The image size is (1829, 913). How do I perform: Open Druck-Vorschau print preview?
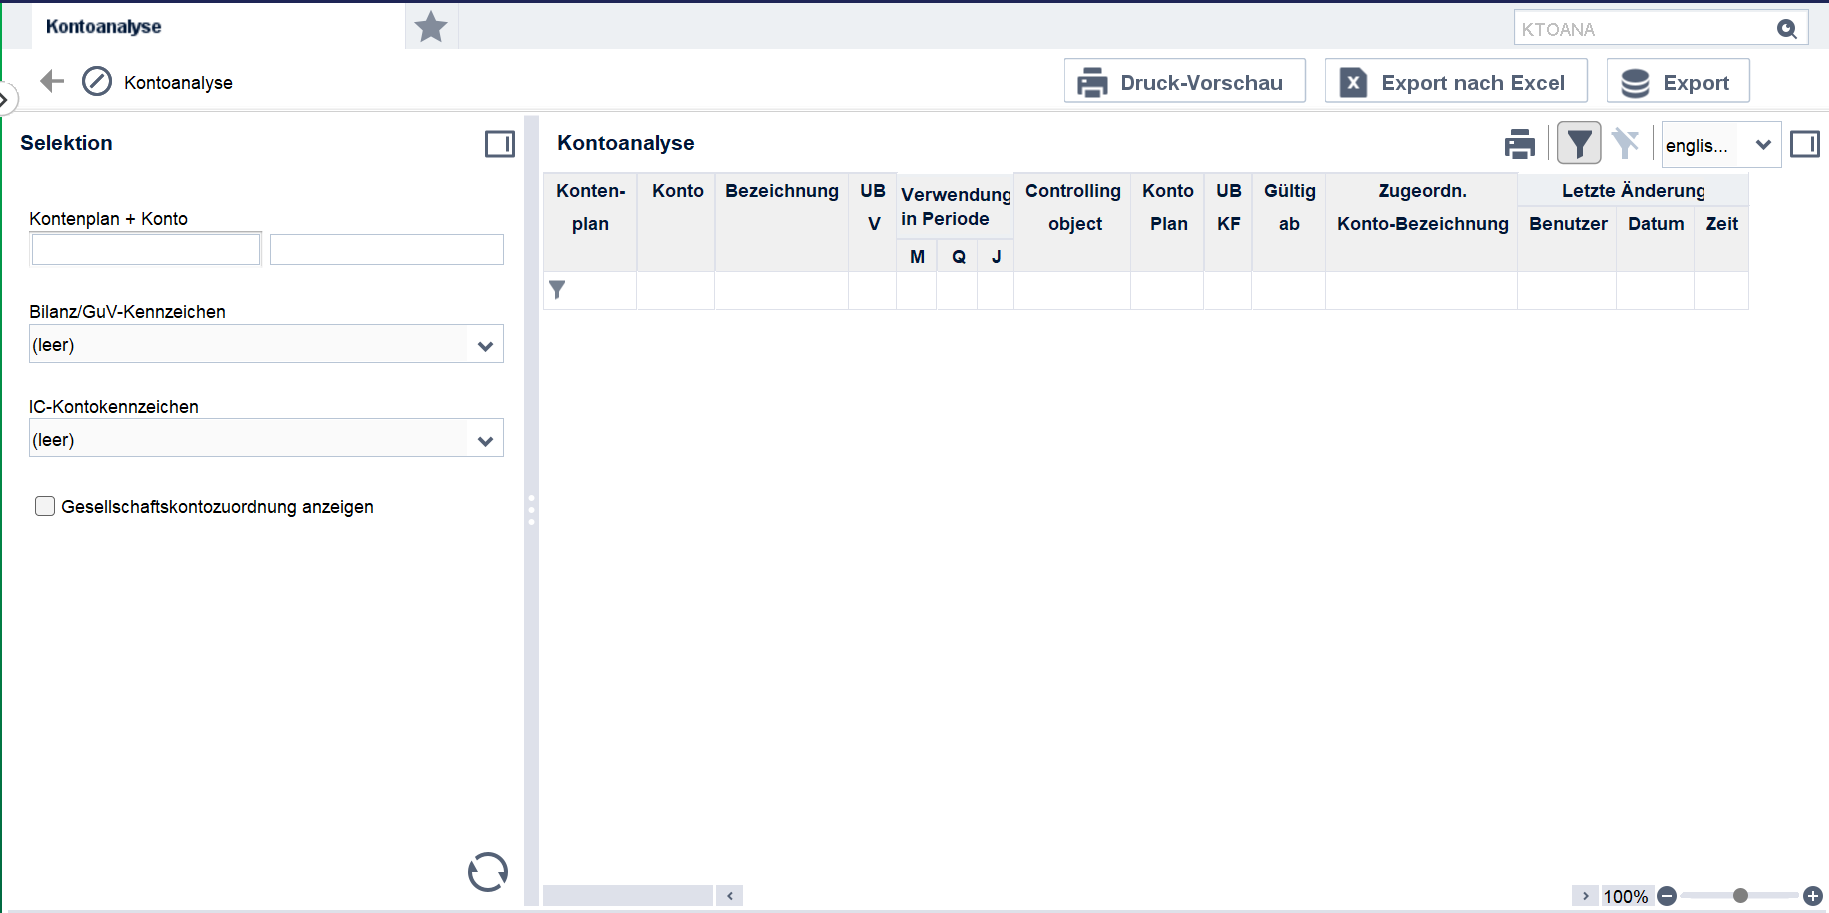[1185, 81]
